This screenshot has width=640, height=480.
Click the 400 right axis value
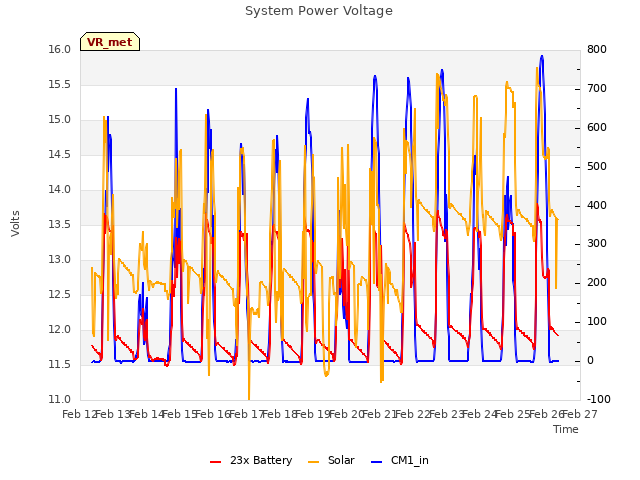(597, 205)
